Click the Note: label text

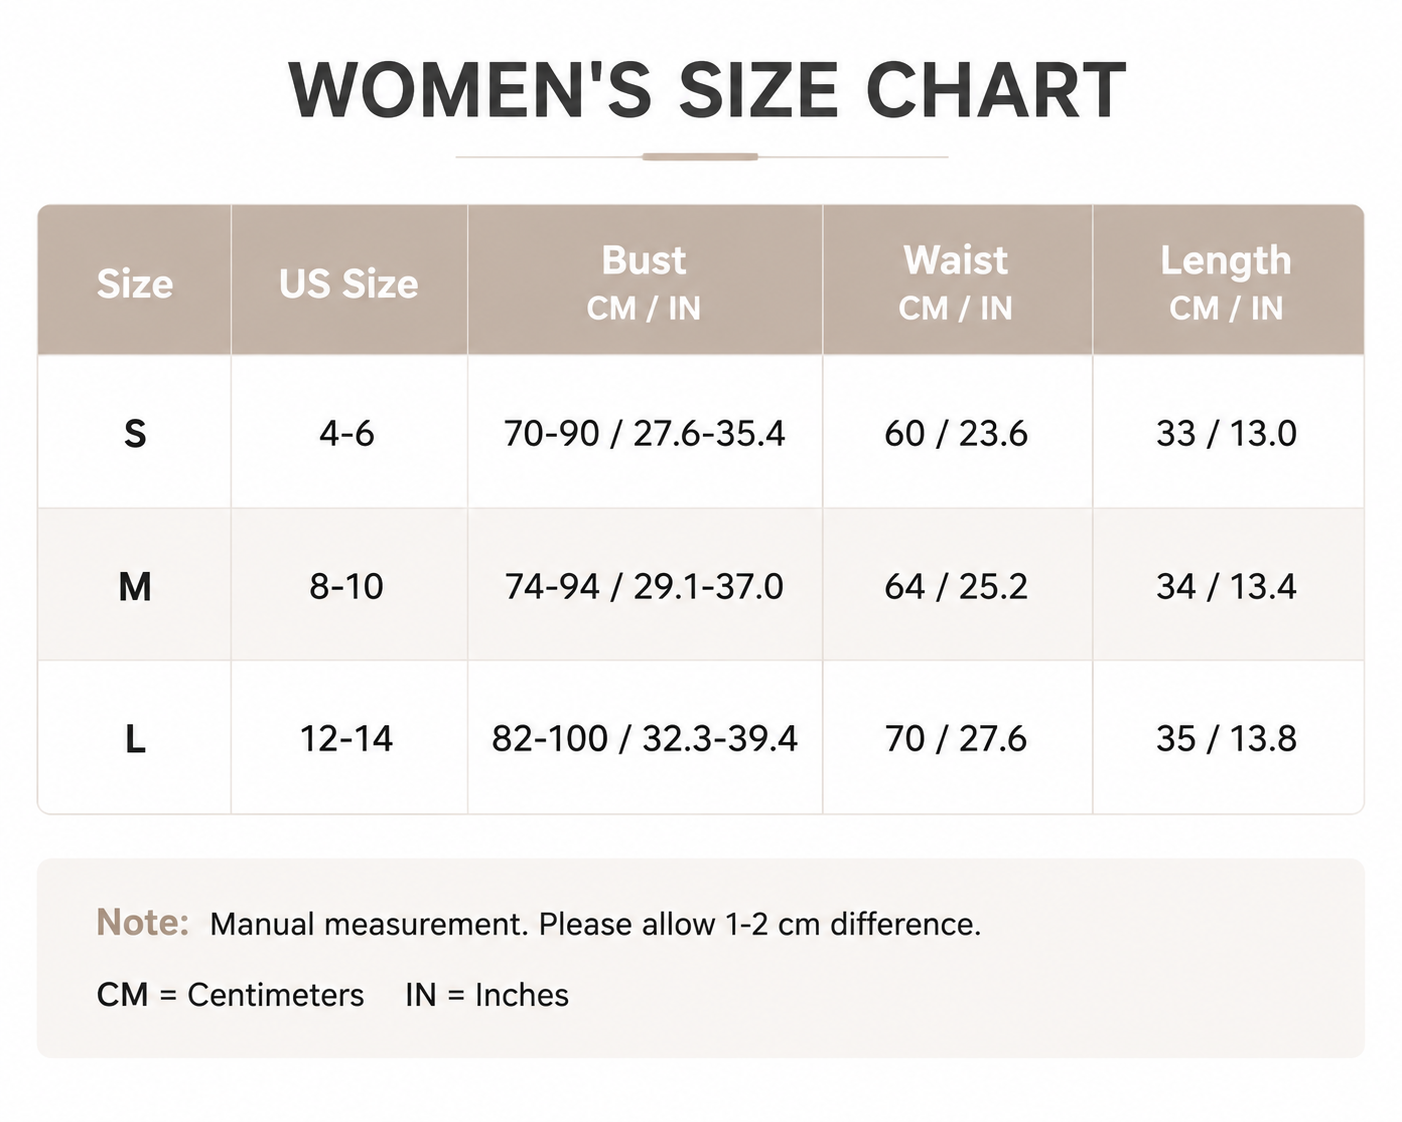pos(143,922)
